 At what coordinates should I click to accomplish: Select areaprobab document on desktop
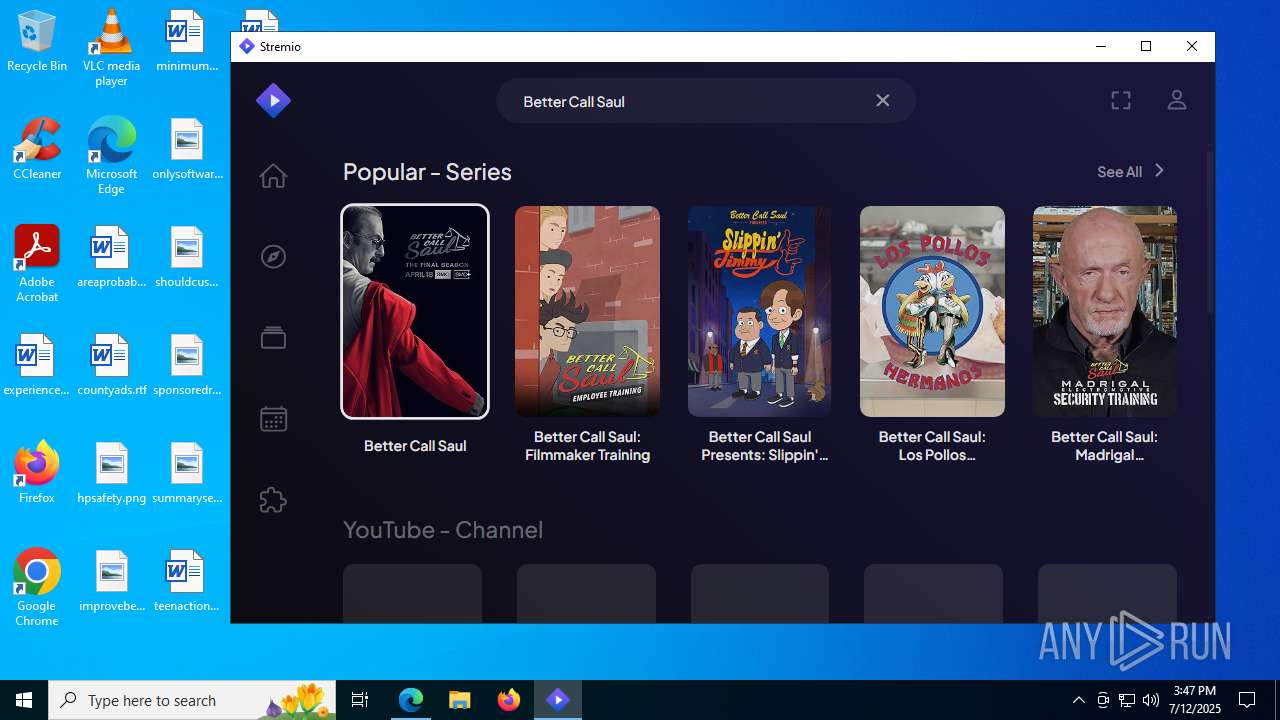pyautogui.click(x=111, y=258)
